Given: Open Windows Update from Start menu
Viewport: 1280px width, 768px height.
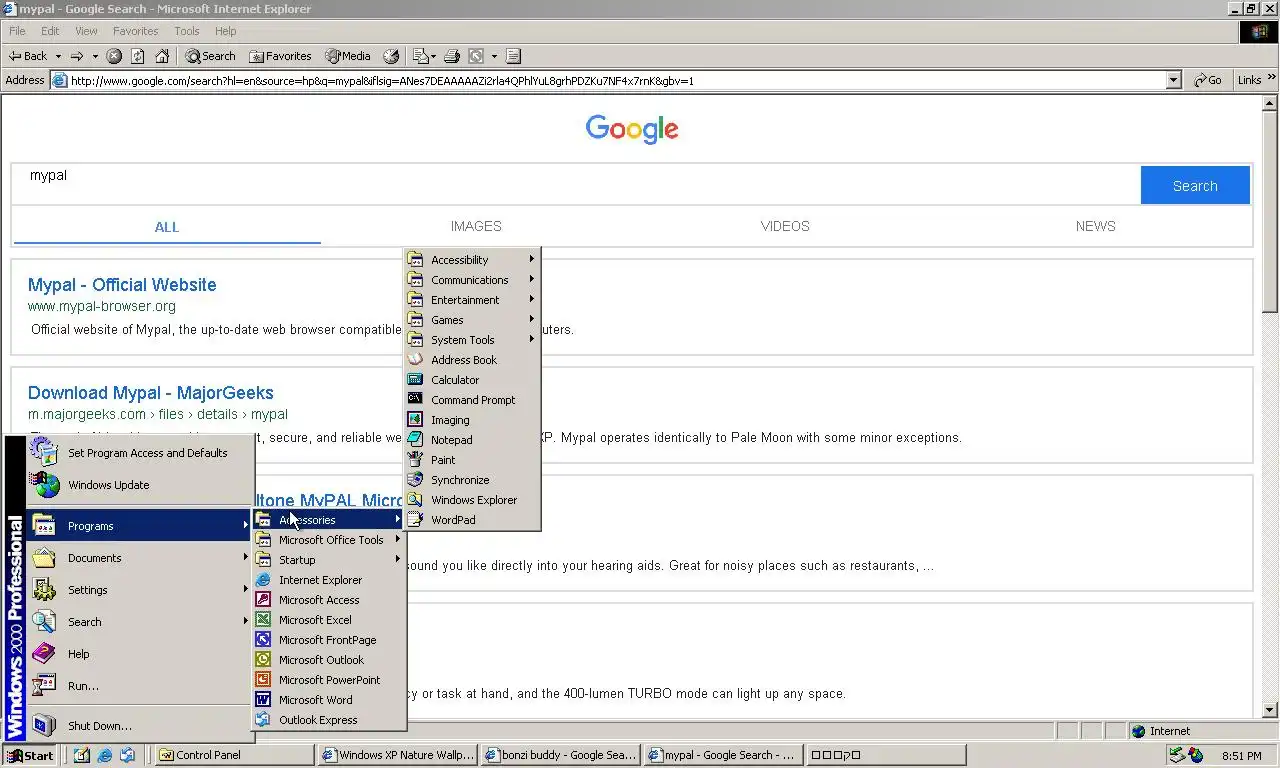Looking at the screenshot, I should [x=139, y=485].
